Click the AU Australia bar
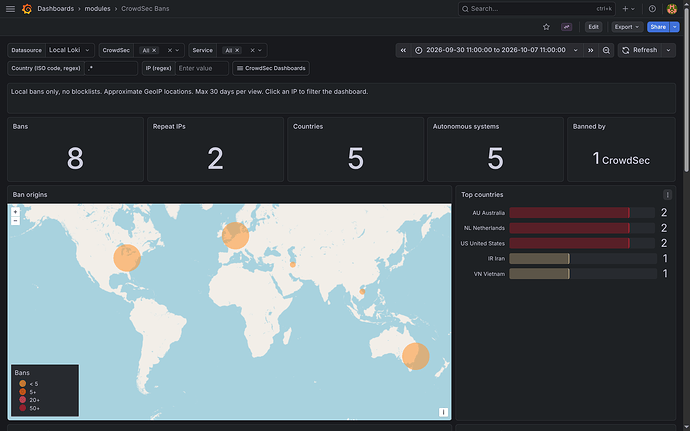The height and width of the screenshot is (431, 690). (569, 213)
